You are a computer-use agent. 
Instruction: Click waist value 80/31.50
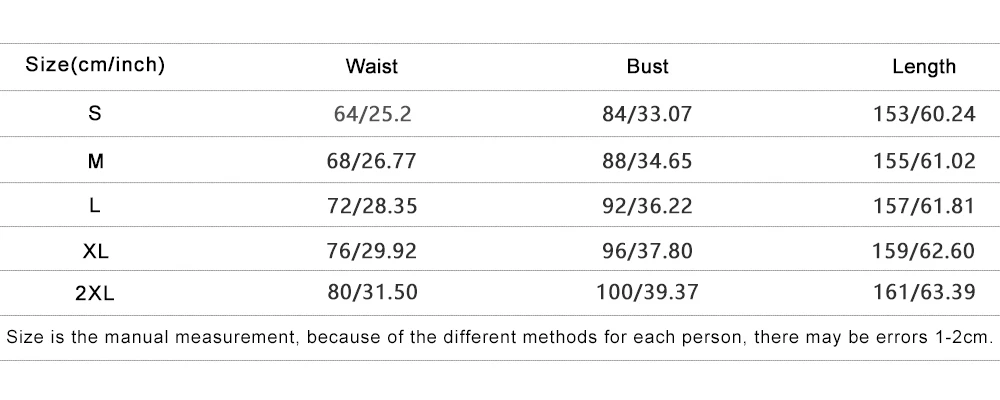373,294
